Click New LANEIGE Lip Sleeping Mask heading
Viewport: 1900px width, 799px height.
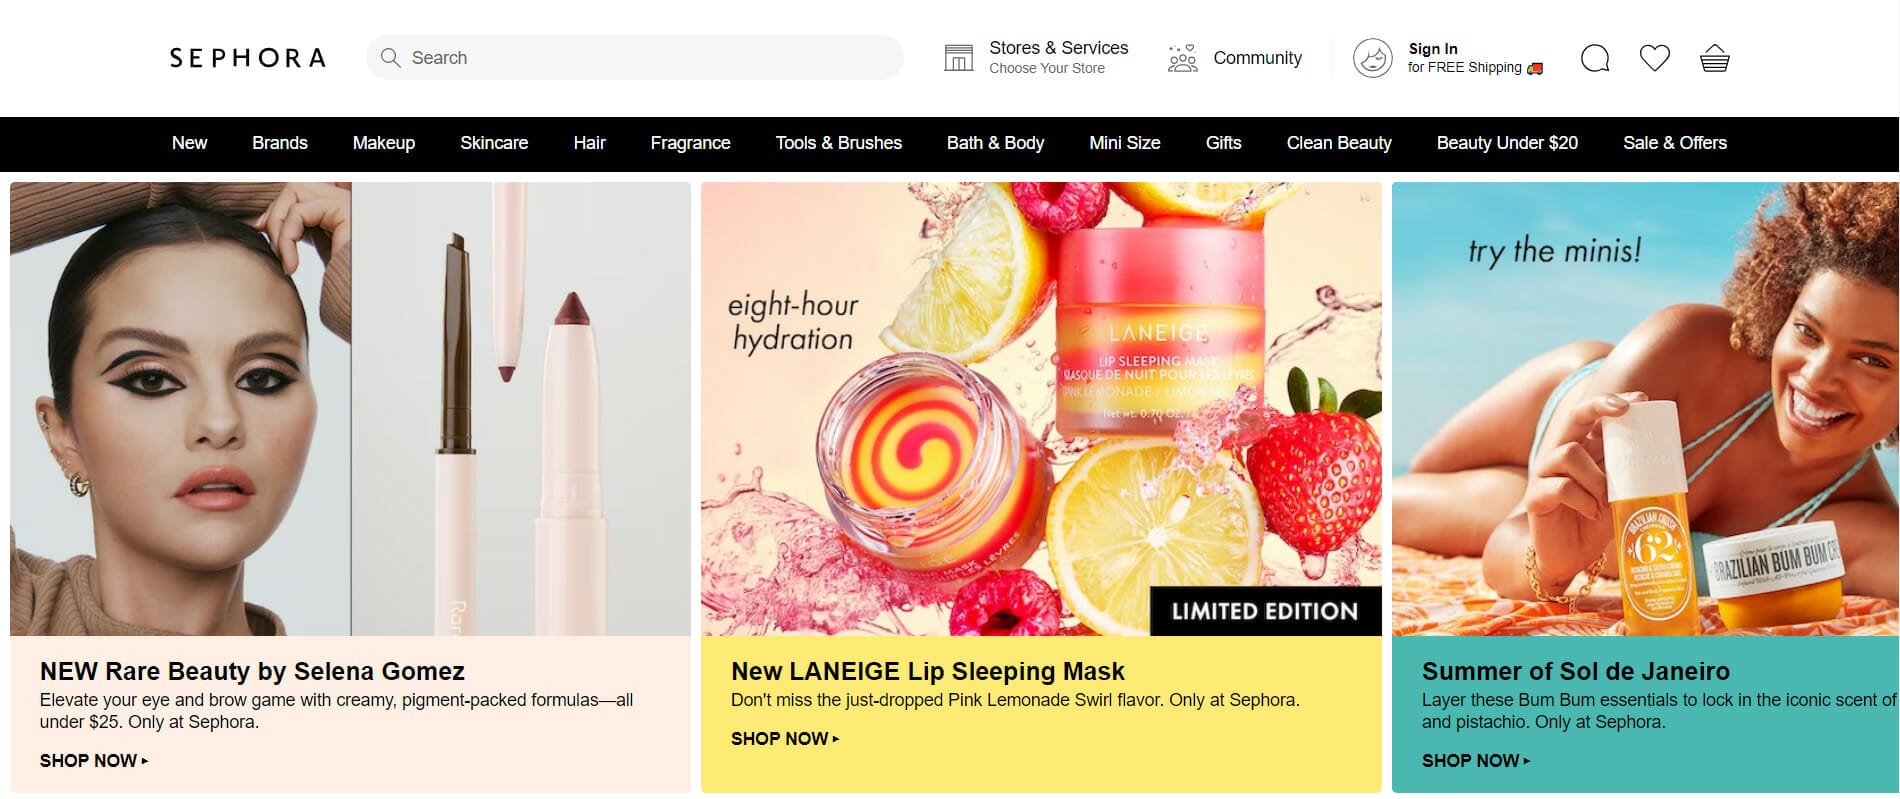[x=928, y=671]
